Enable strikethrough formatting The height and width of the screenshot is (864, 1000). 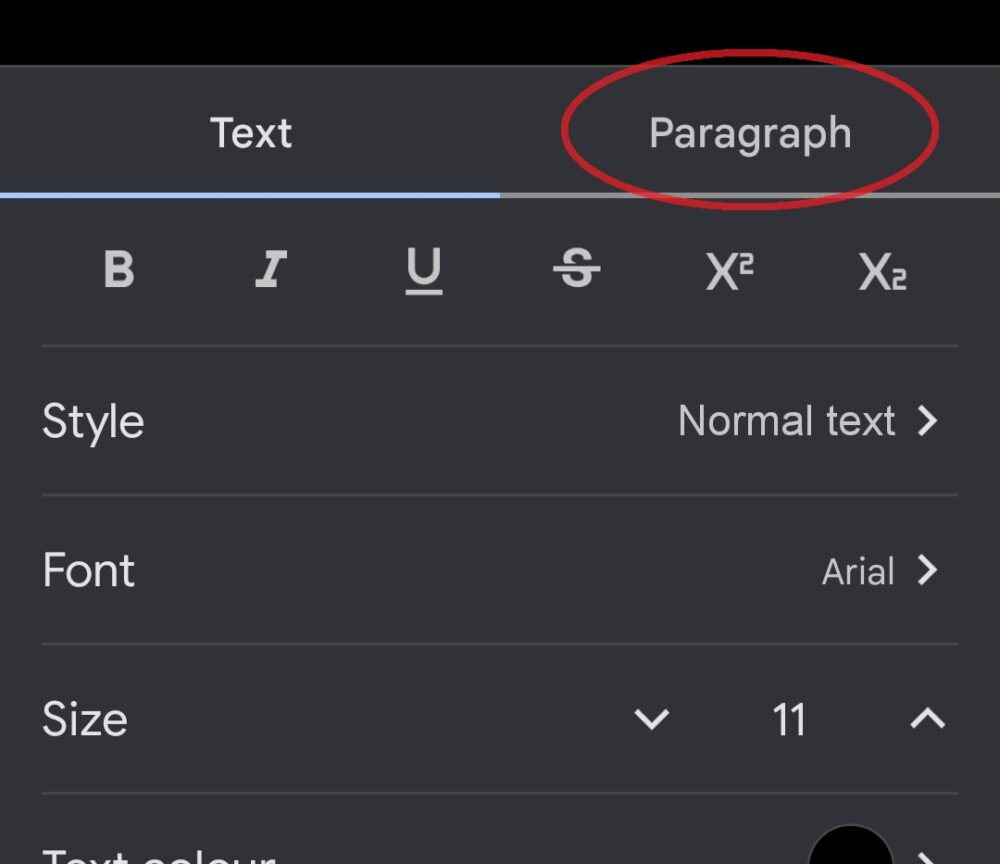coord(577,270)
